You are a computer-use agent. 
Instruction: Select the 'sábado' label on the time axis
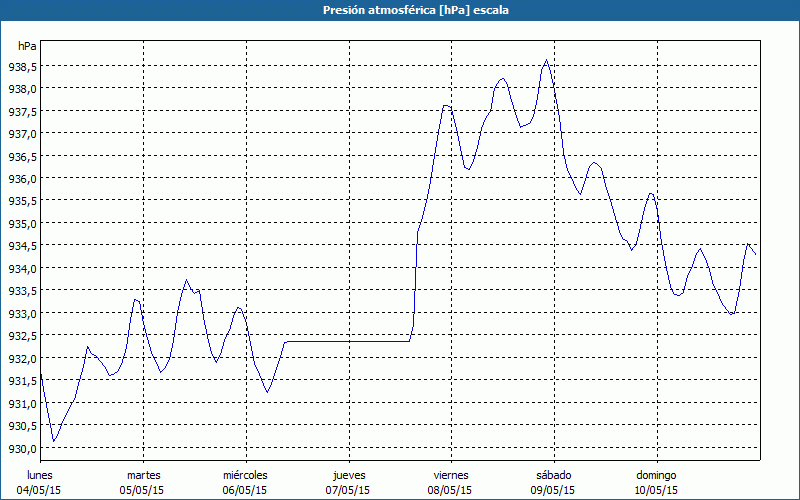tap(553, 474)
